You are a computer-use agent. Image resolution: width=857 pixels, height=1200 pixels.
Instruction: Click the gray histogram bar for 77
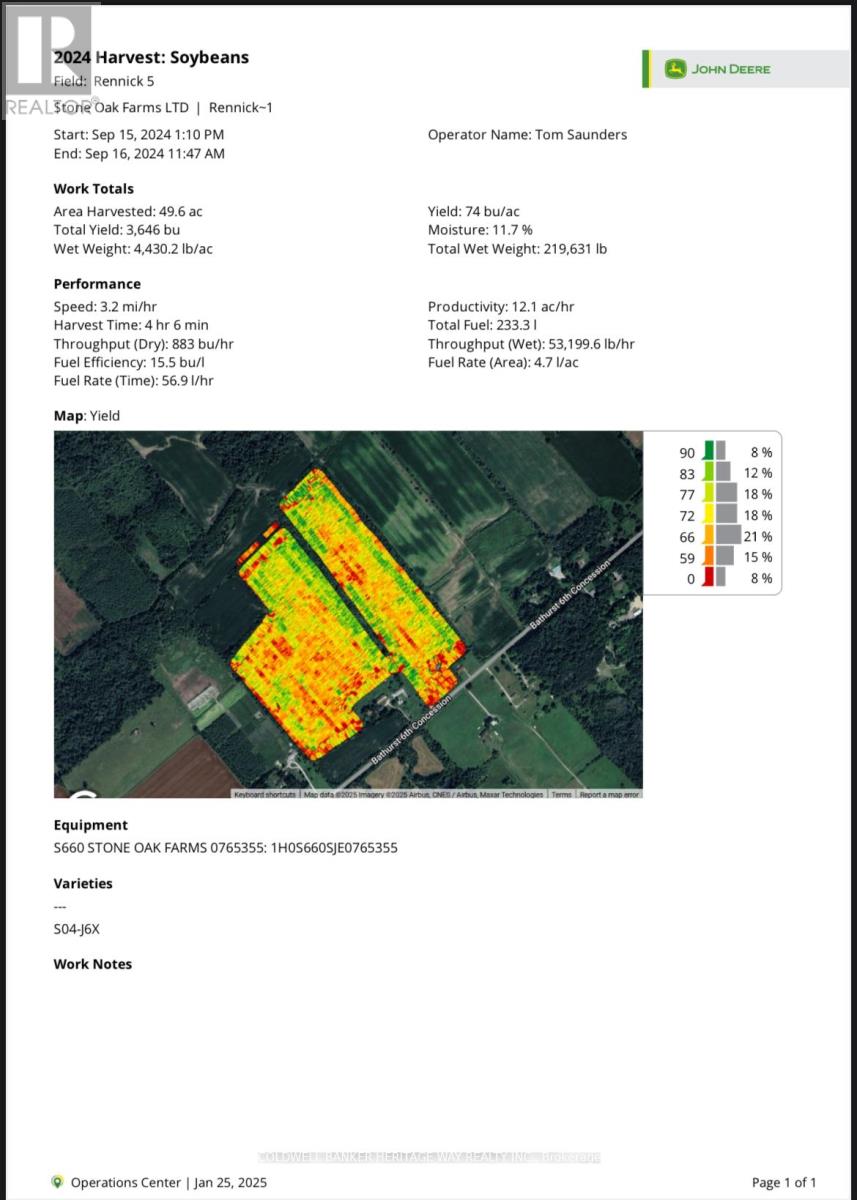point(726,494)
